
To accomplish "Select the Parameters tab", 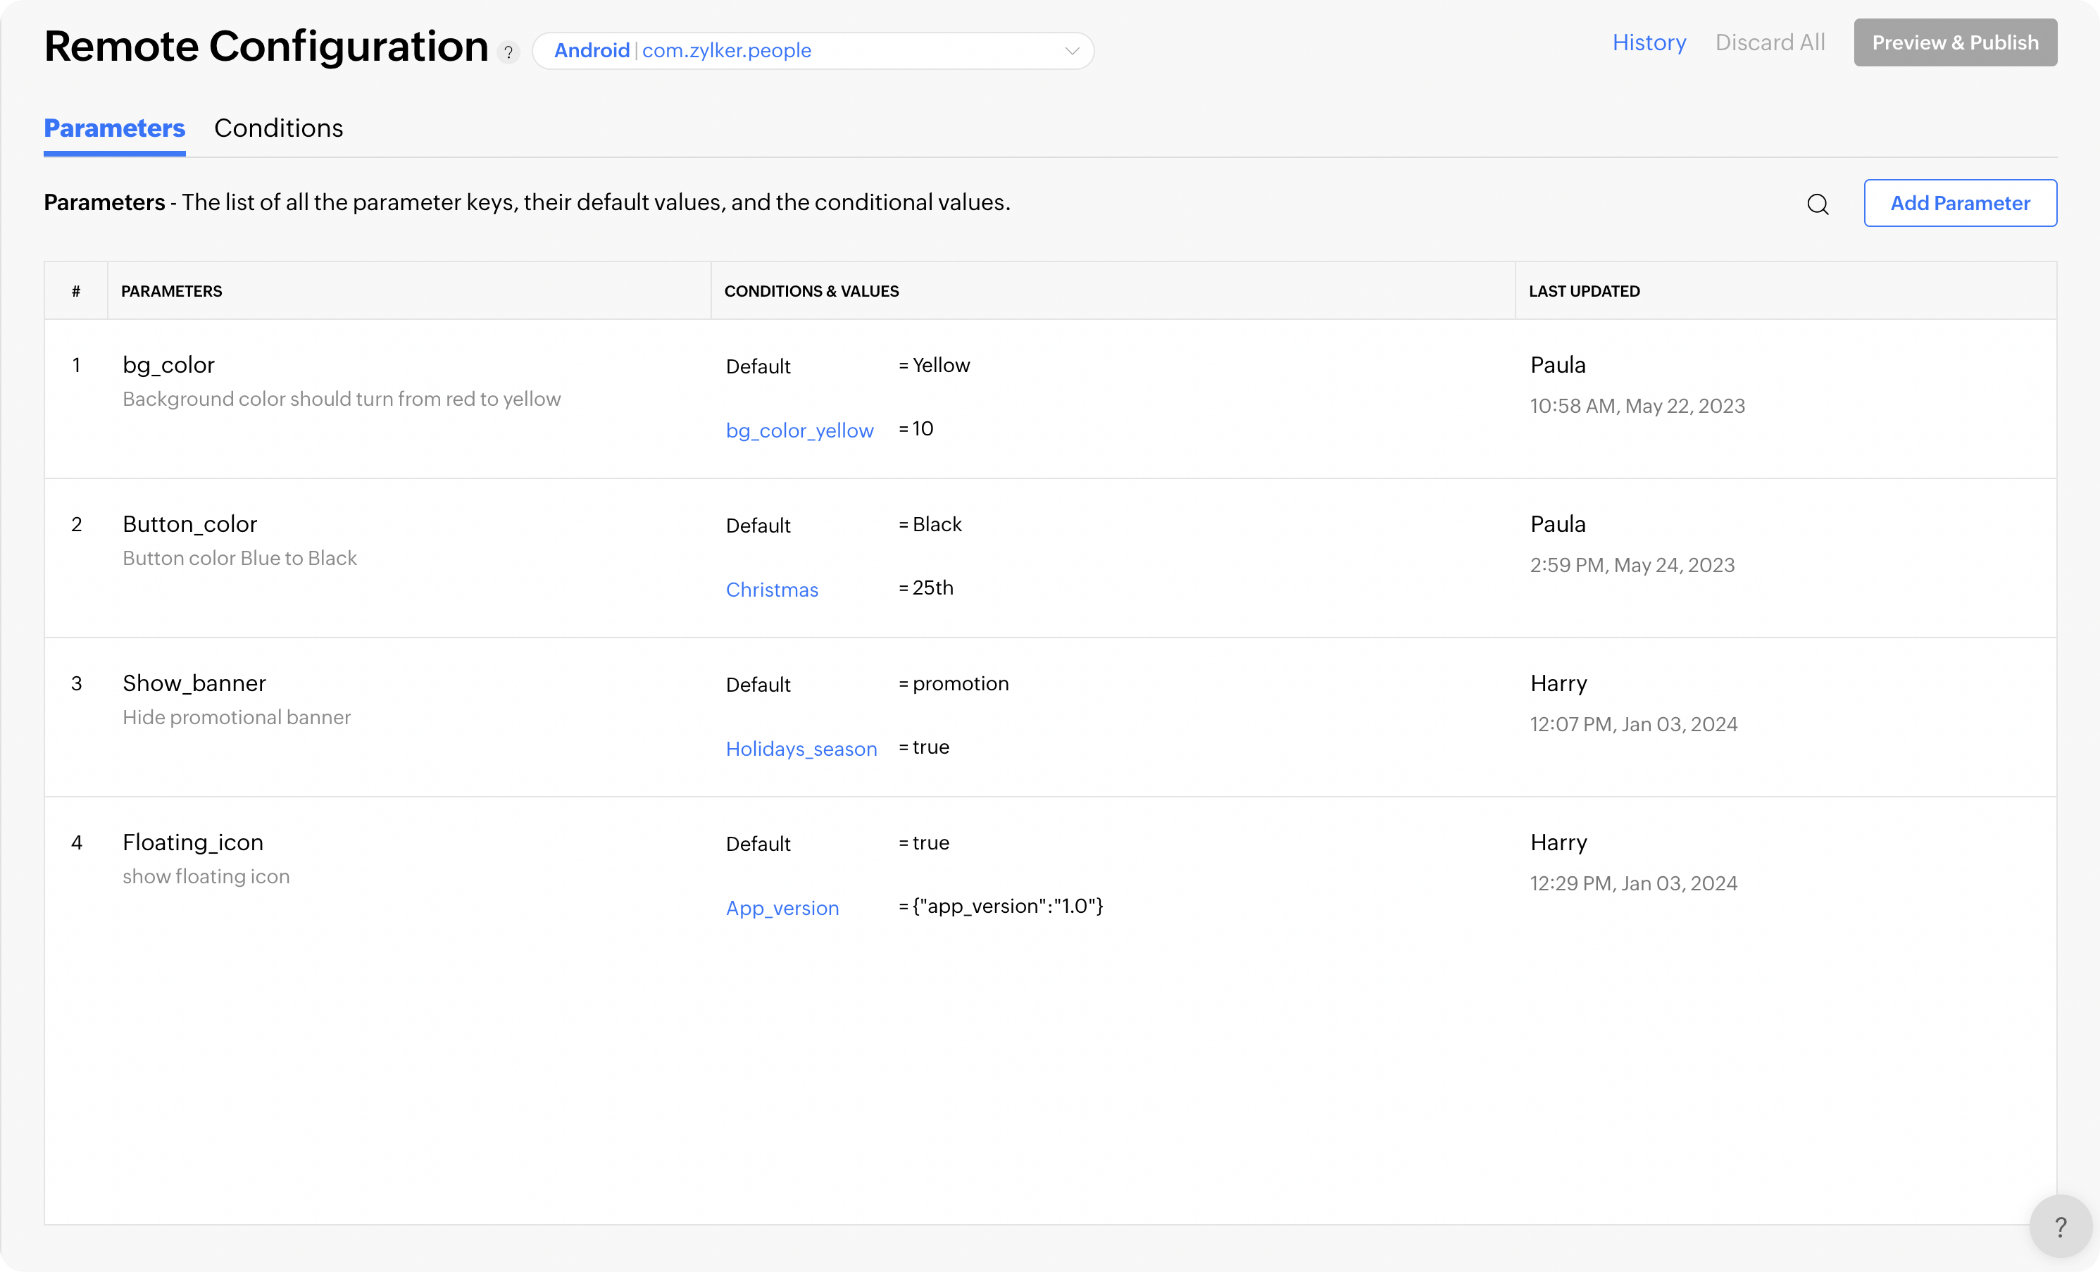I will [x=114, y=128].
